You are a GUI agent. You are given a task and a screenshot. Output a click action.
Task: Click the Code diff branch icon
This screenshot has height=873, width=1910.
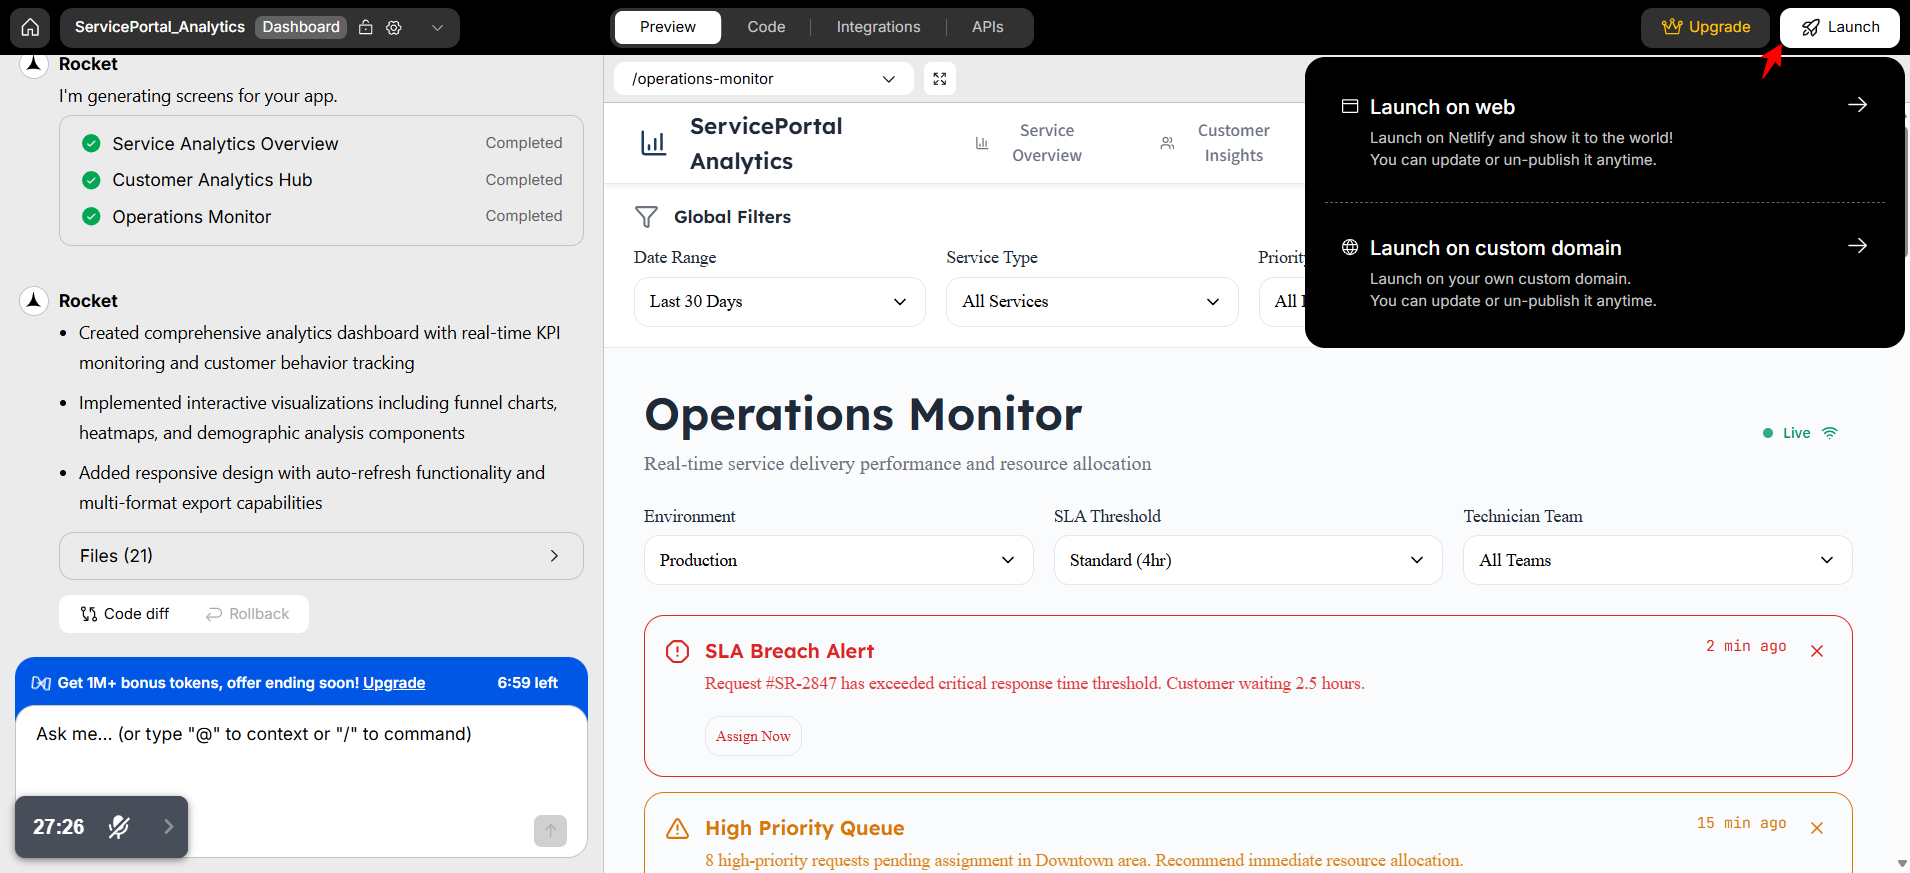[x=89, y=614]
